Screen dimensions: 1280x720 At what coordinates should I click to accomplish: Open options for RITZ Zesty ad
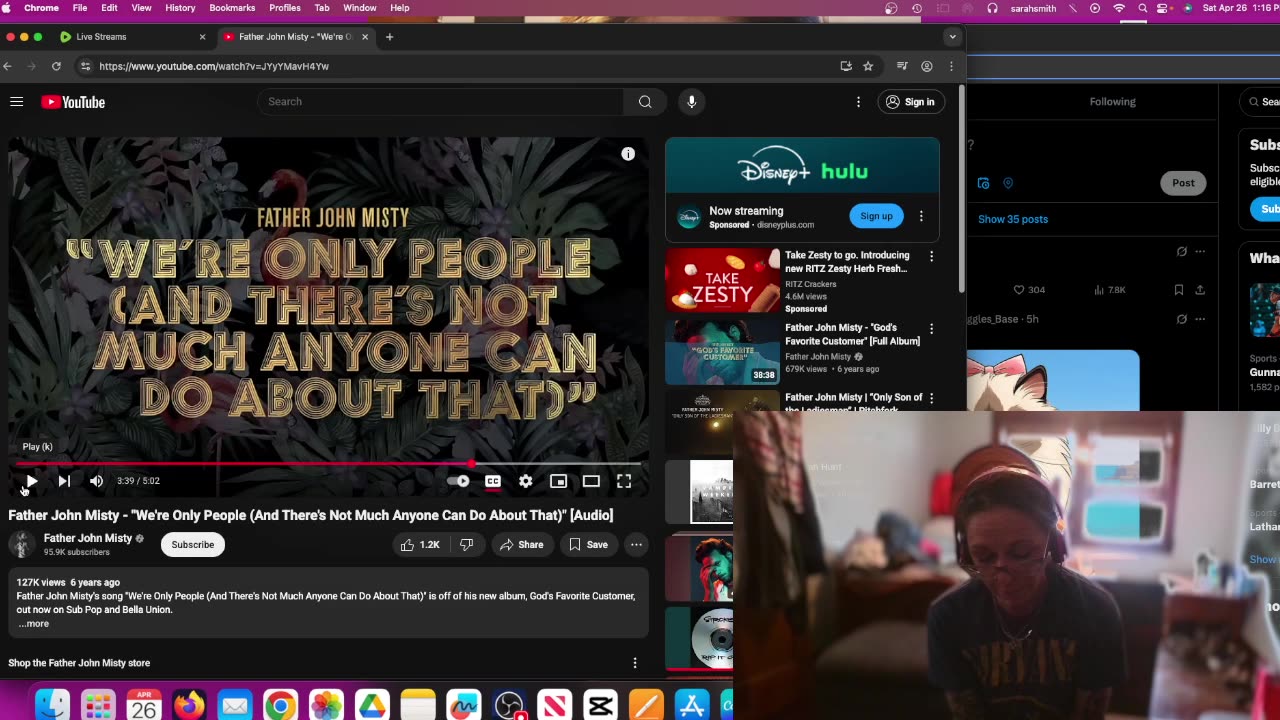(x=931, y=257)
